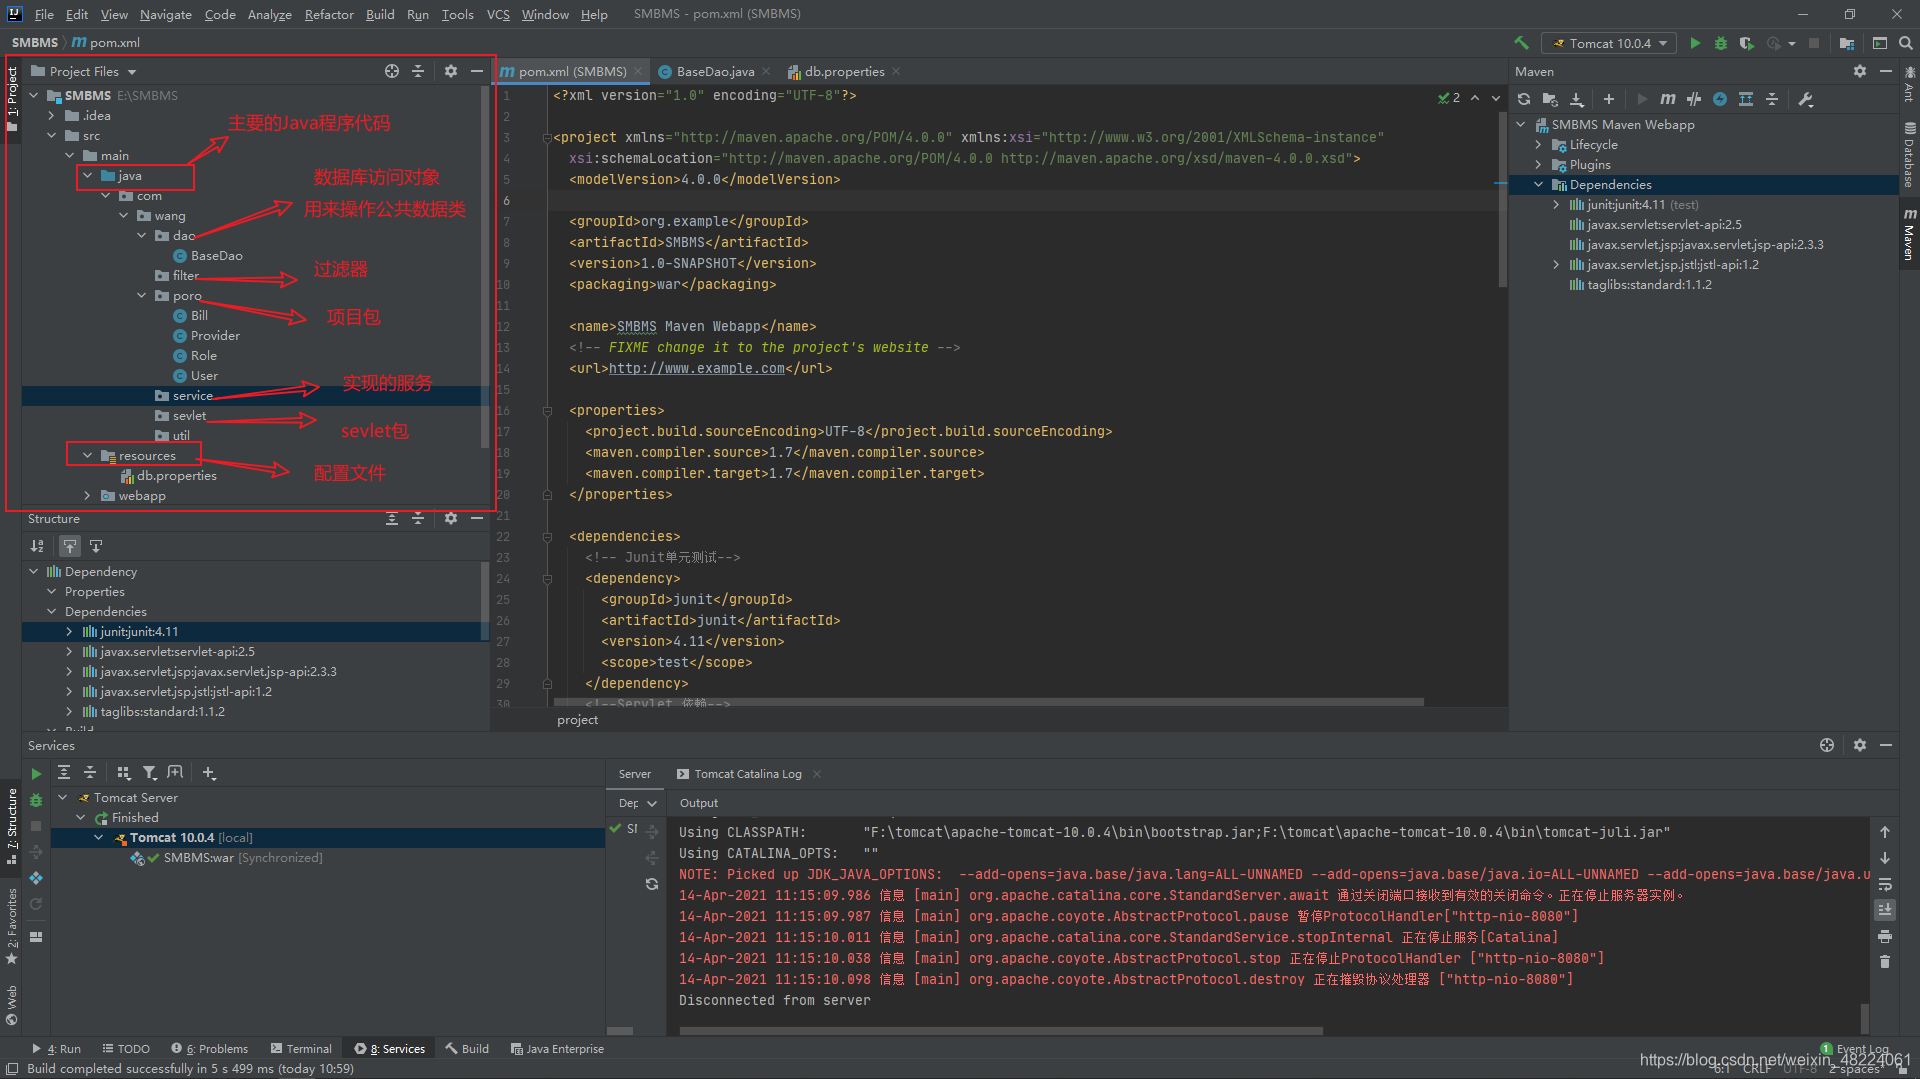Open the Refactor menu
1920x1079 pixels.
click(x=329, y=14)
